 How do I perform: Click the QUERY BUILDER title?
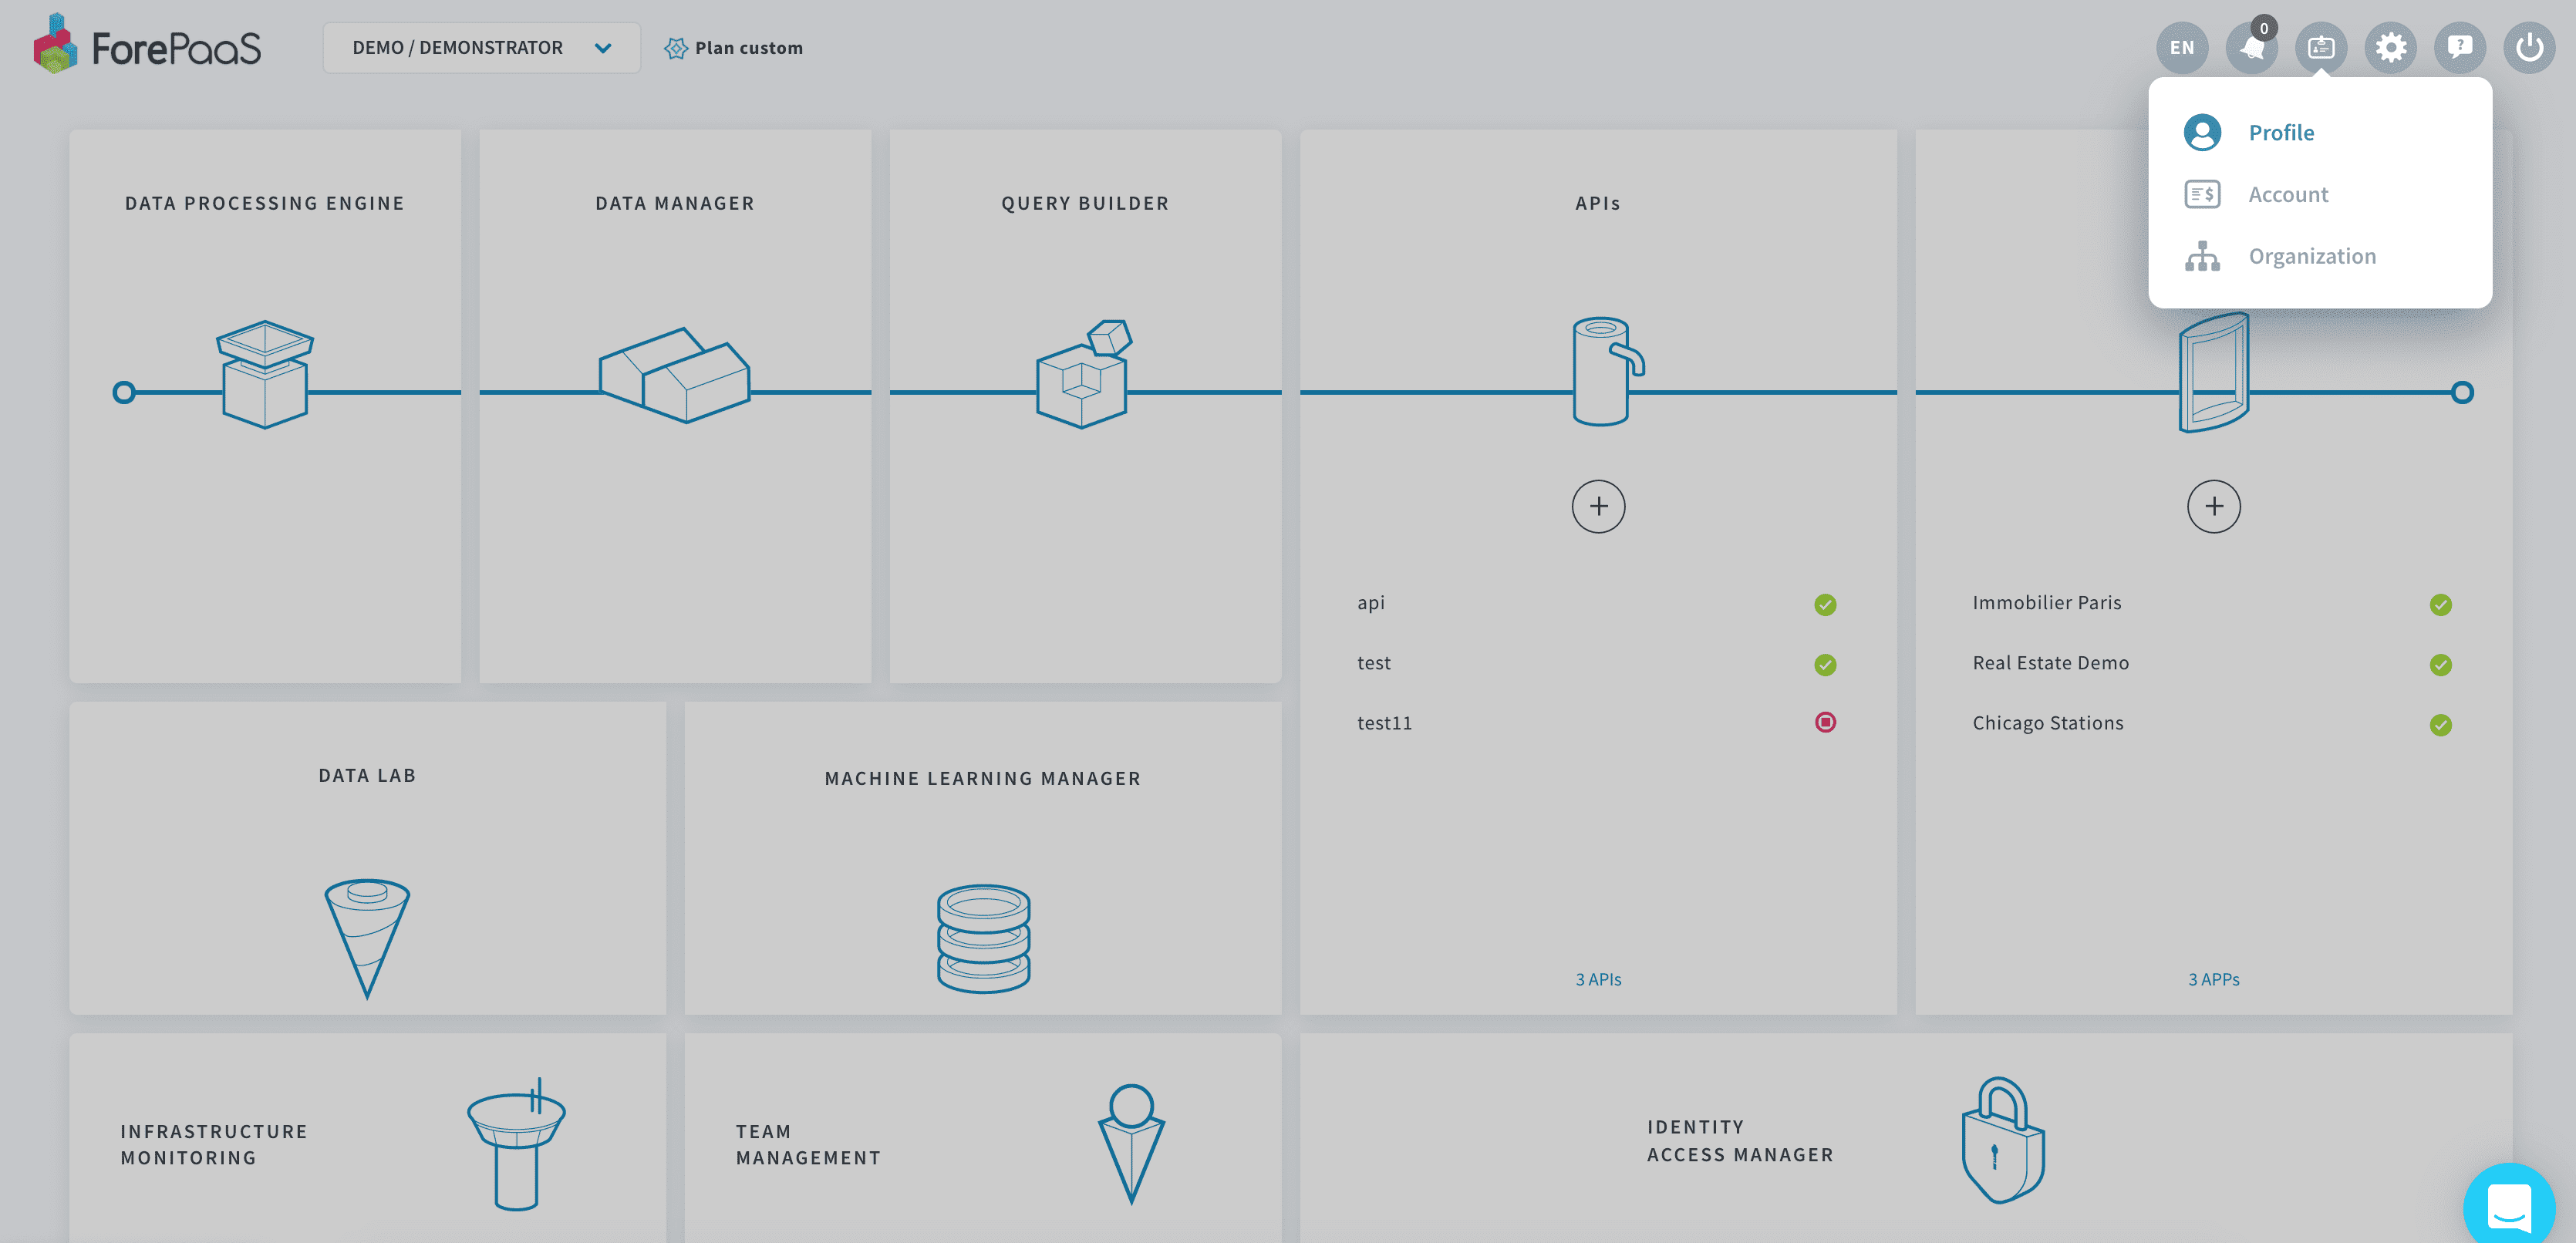pyautogui.click(x=1085, y=203)
